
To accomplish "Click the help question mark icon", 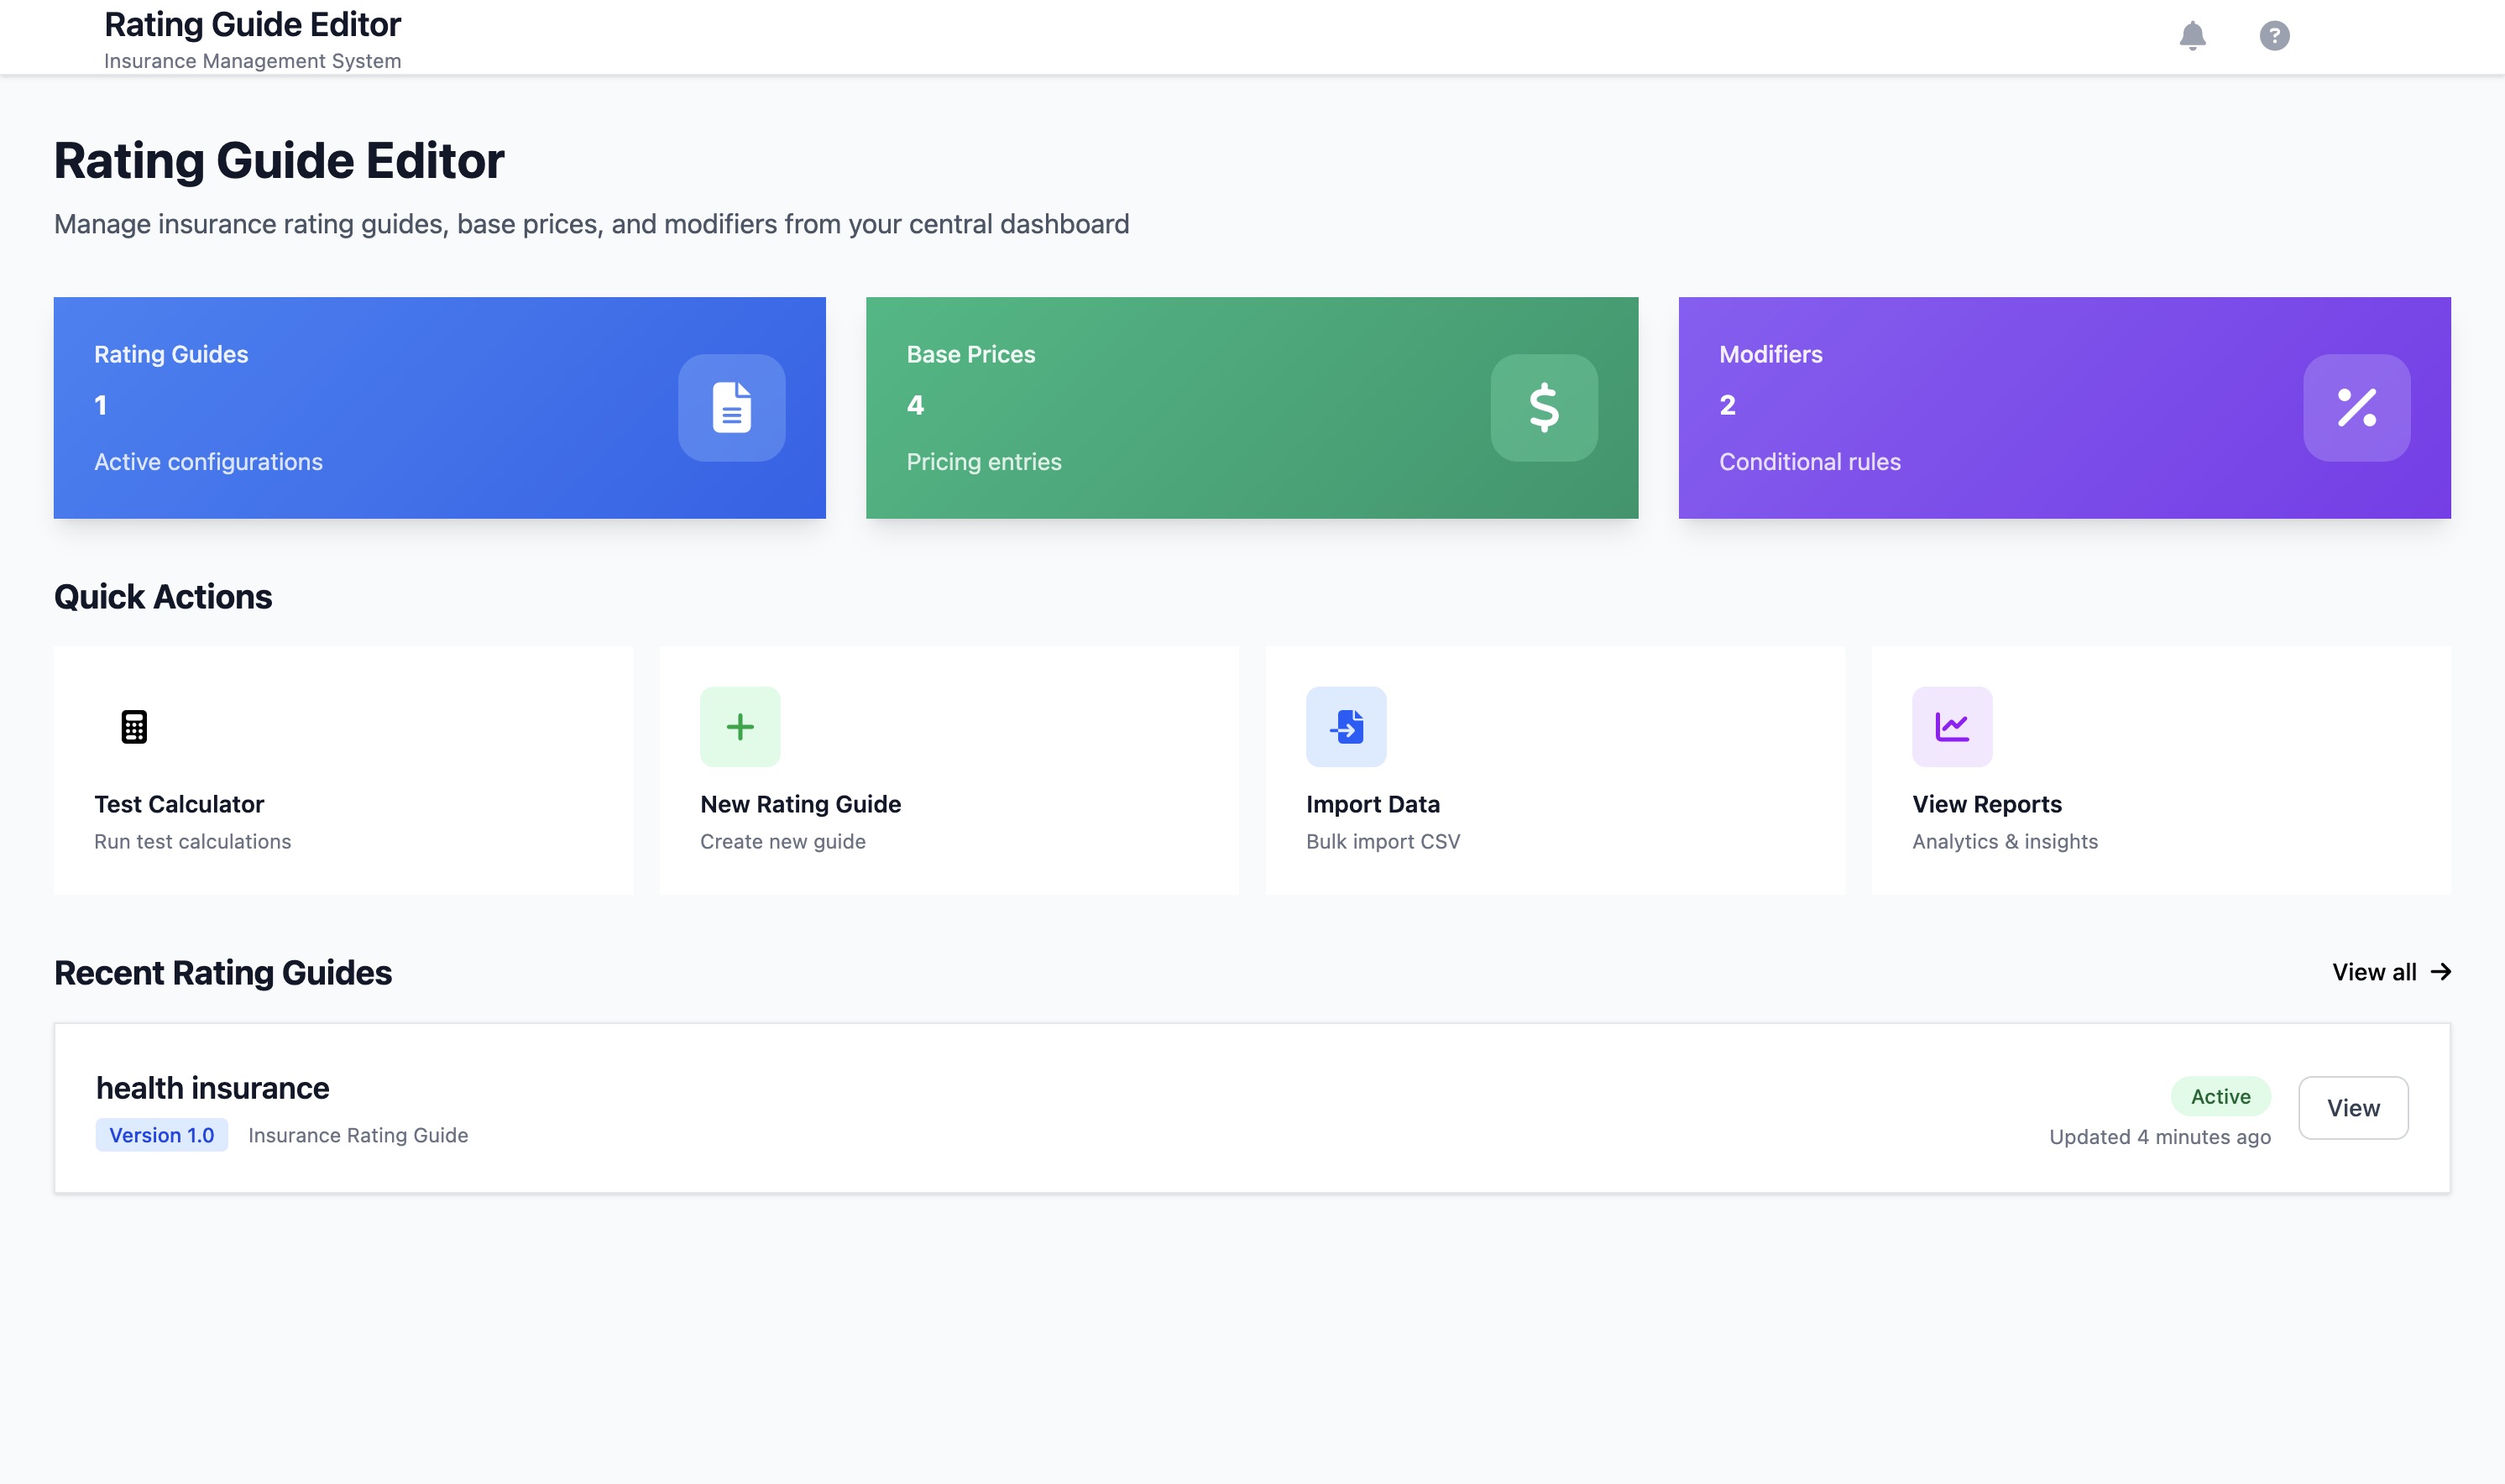I will coord(2274,36).
